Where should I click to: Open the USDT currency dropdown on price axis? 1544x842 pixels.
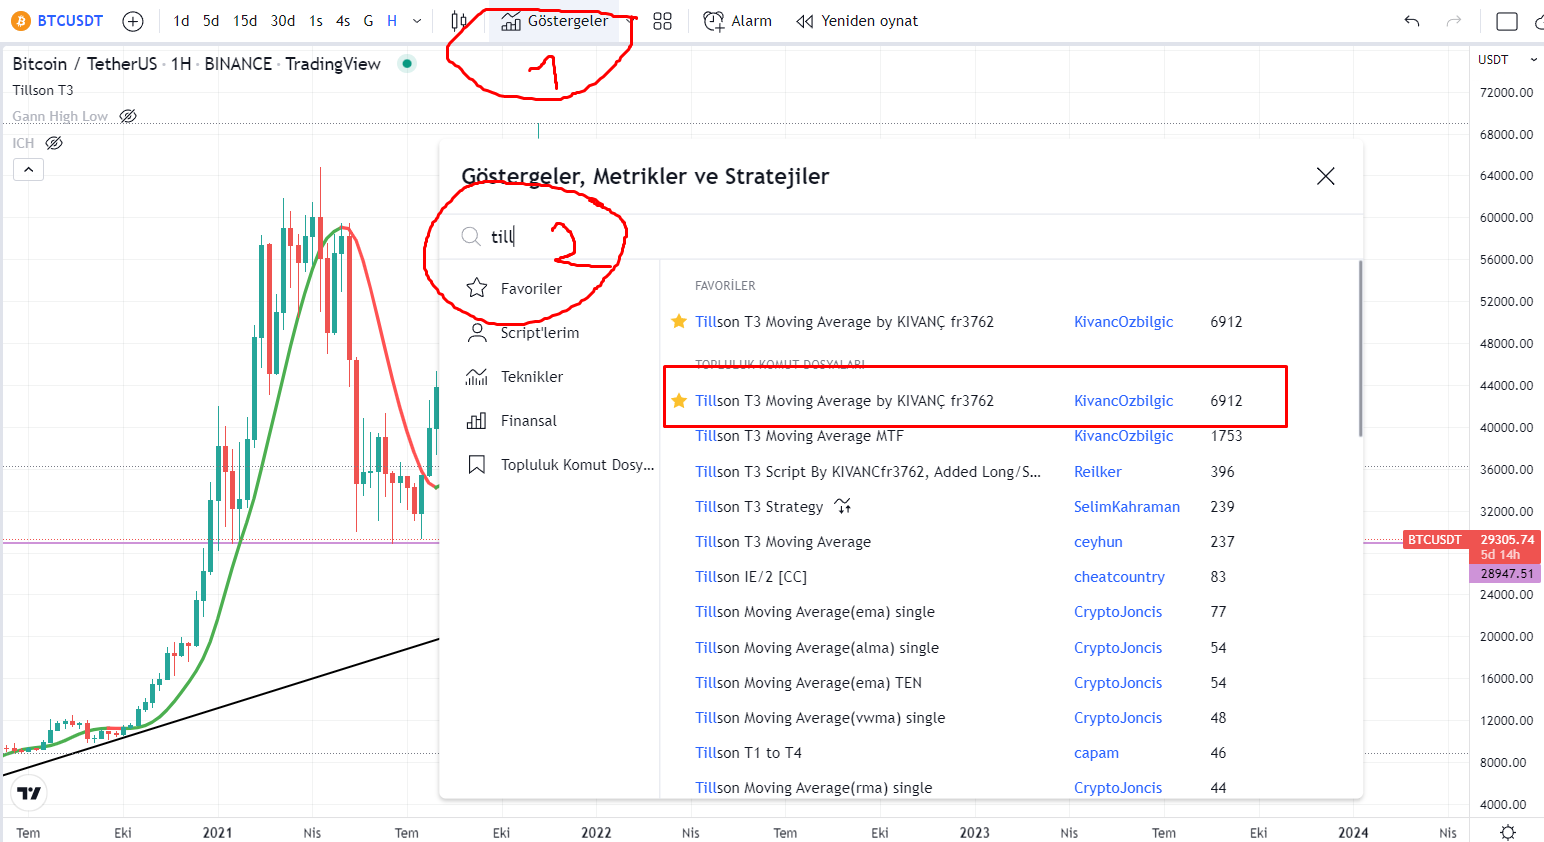coord(1507,60)
